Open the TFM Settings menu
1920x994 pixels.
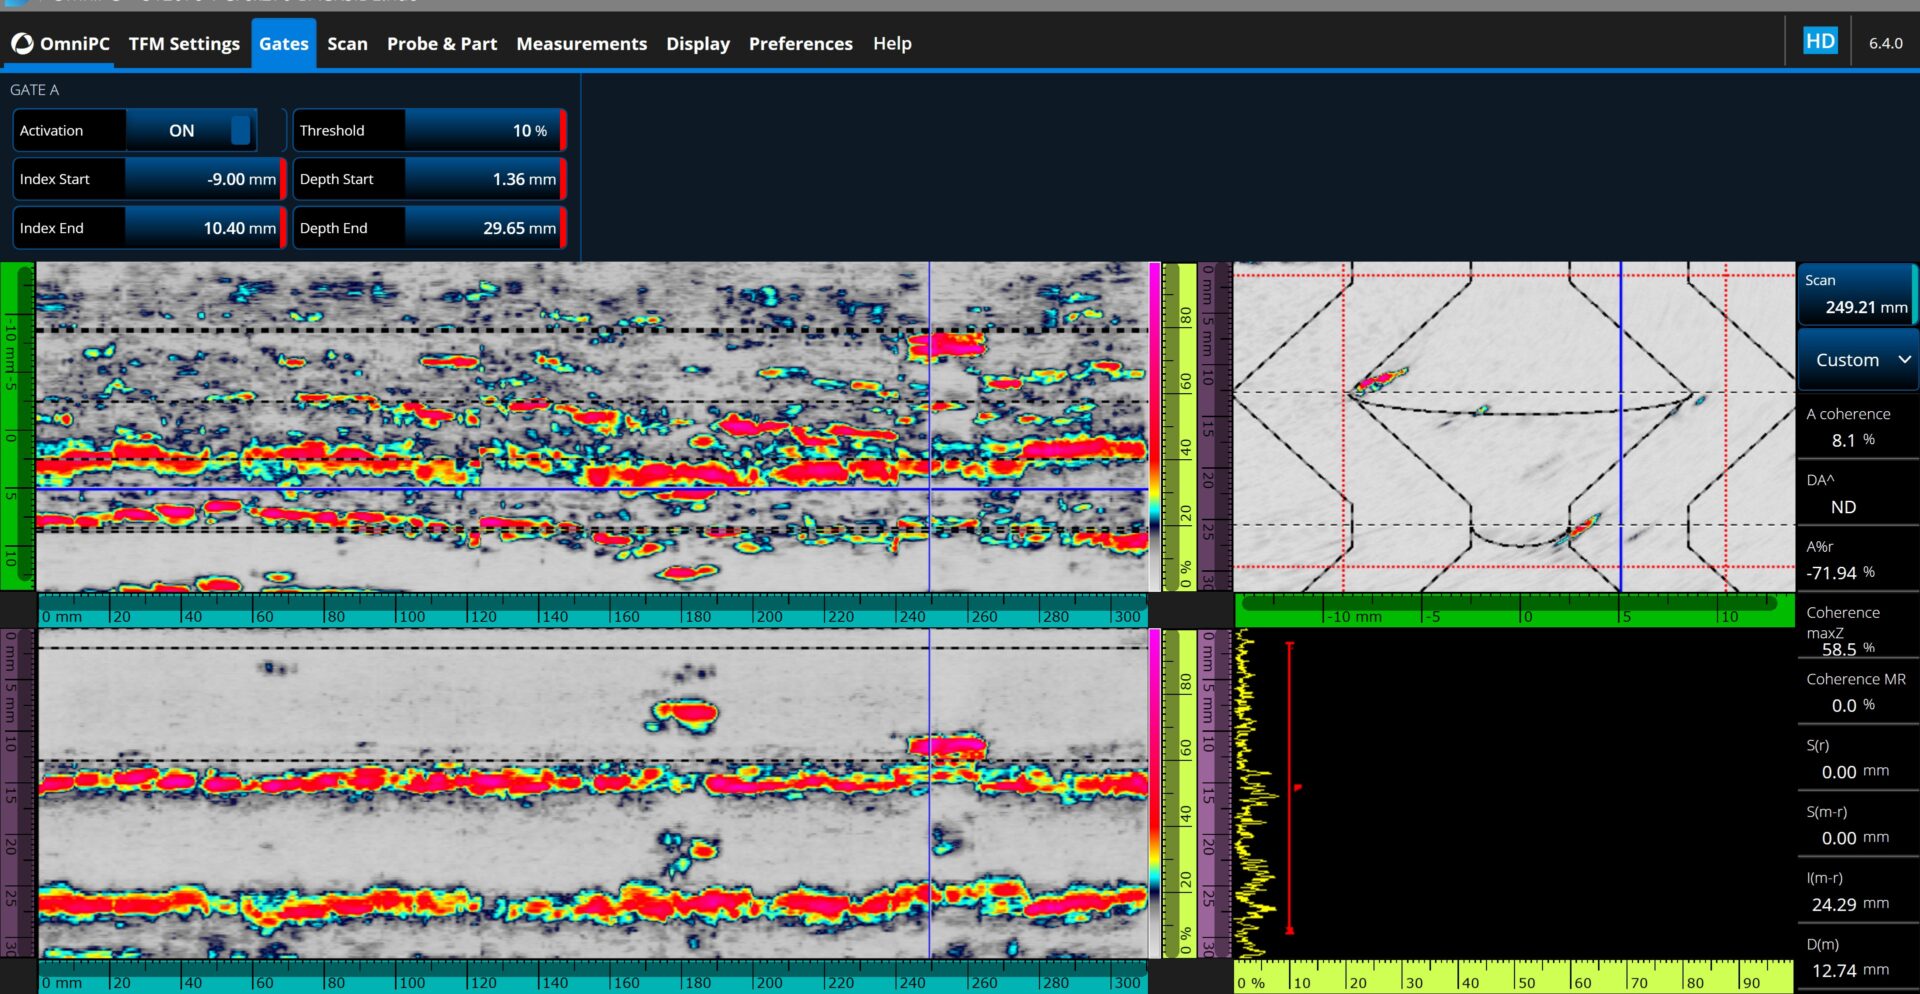184,44
